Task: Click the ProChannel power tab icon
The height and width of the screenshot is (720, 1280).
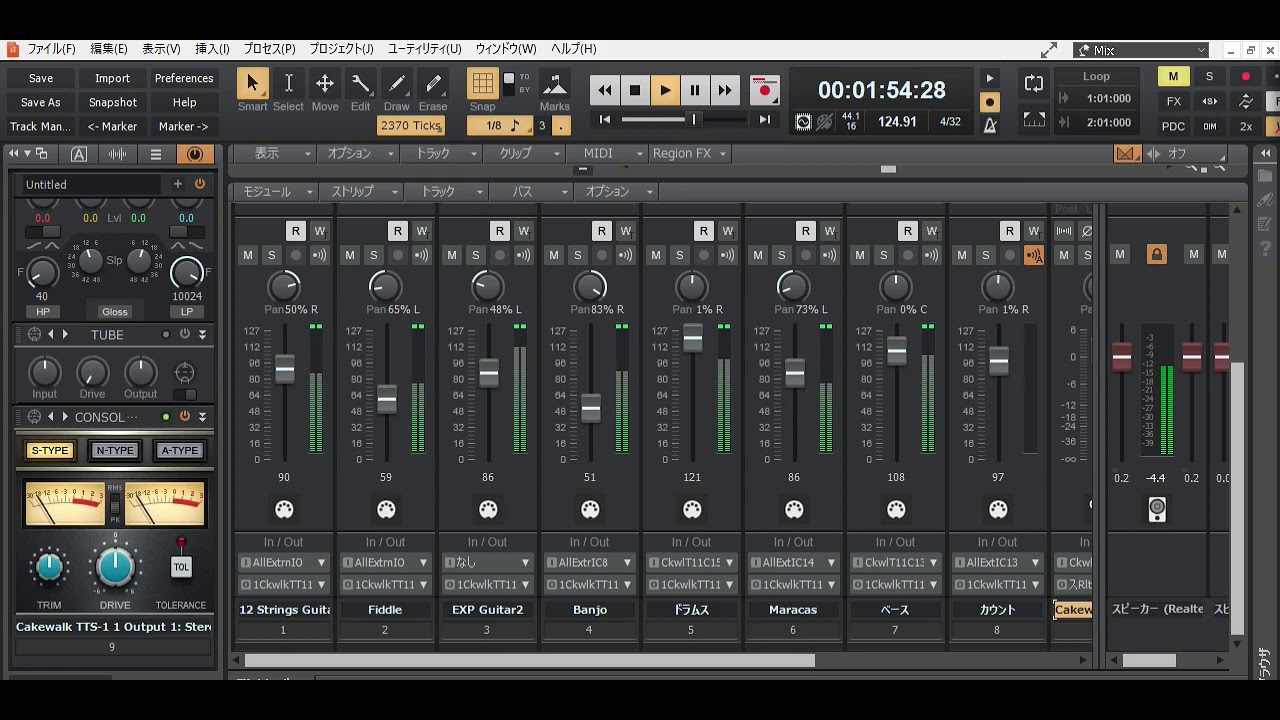Action: [195, 154]
